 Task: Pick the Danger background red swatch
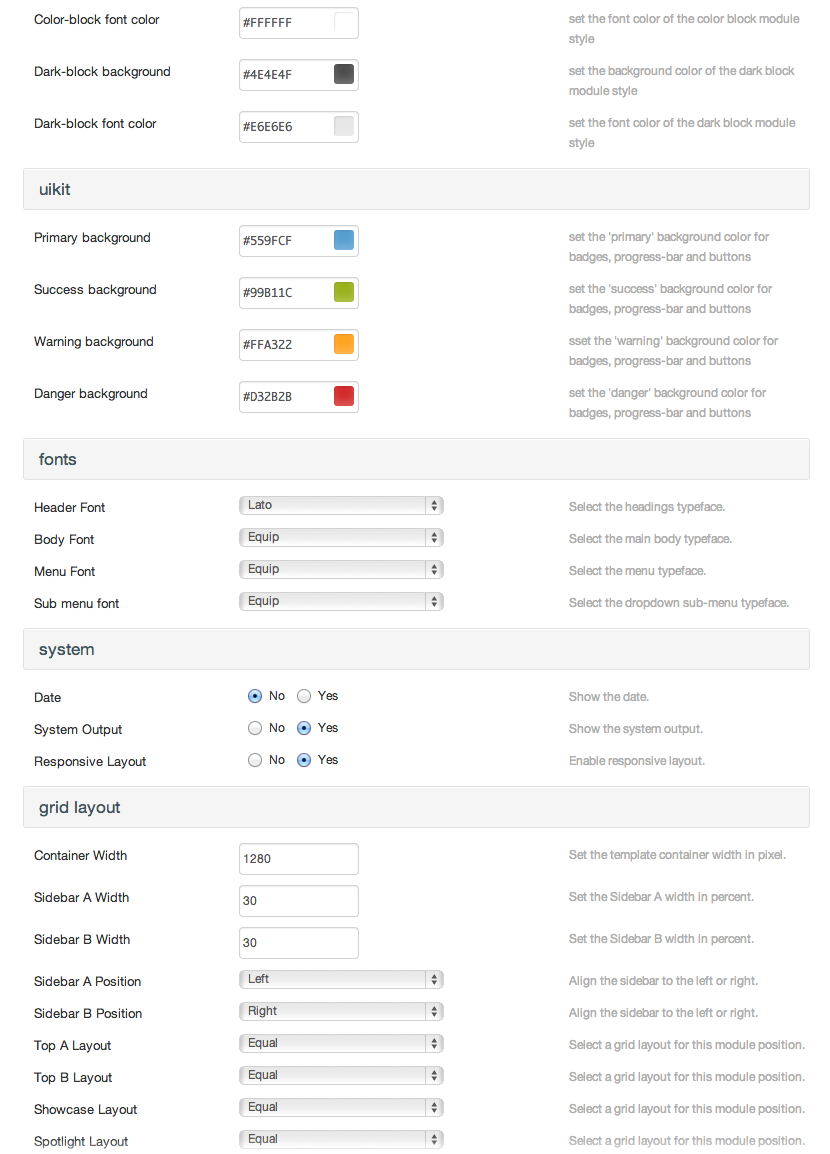(344, 396)
